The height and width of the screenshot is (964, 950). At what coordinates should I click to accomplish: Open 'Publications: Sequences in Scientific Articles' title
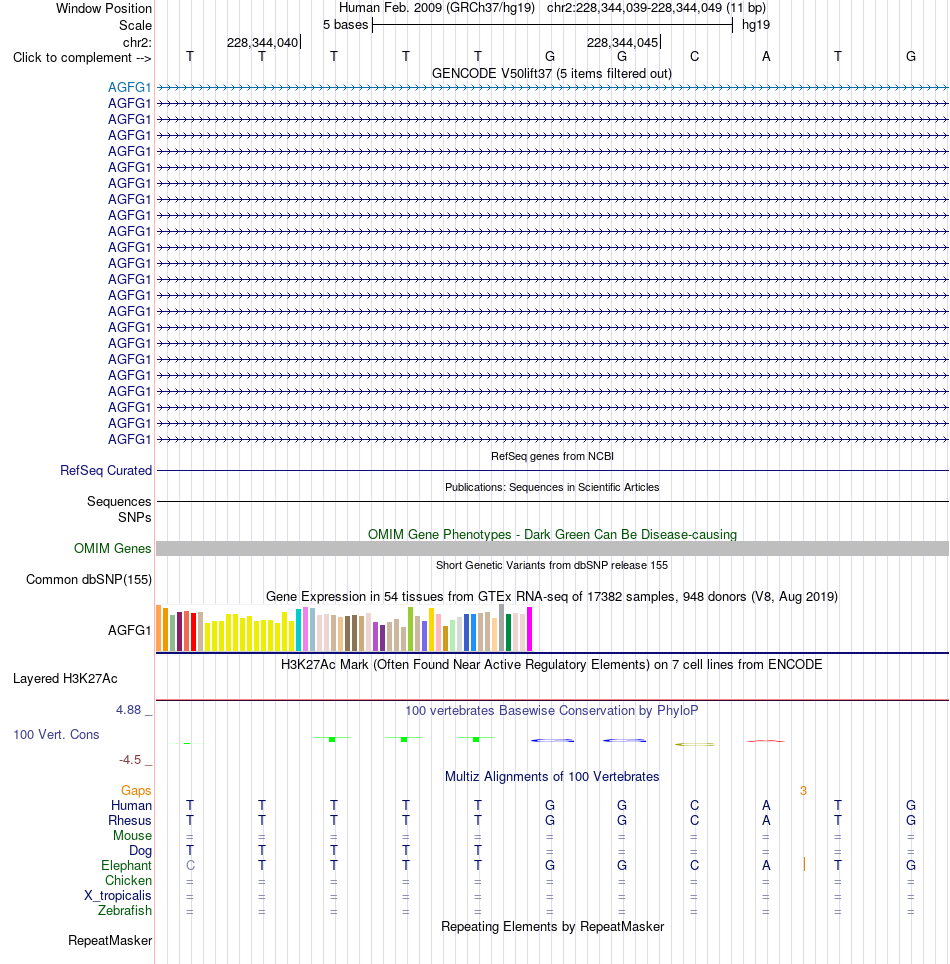(552, 487)
